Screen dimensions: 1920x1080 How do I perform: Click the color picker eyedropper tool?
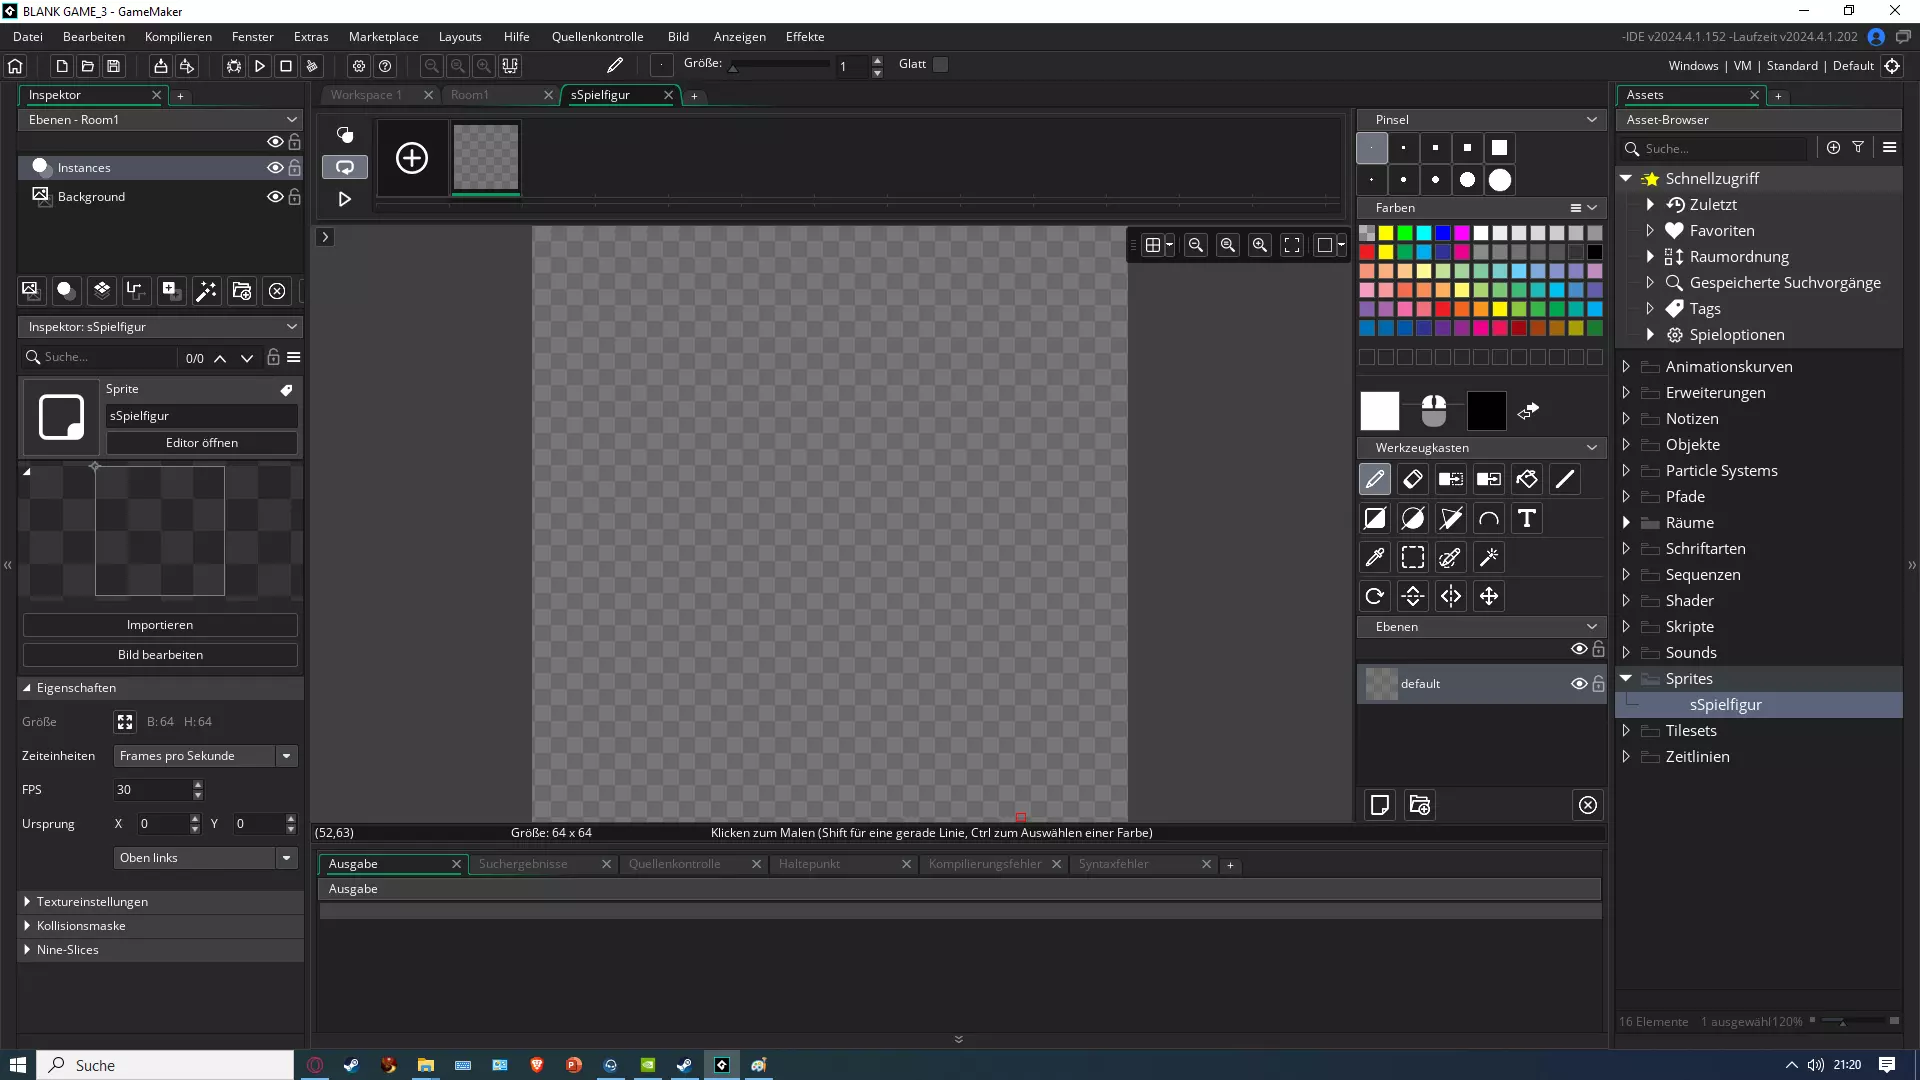(1375, 558)
